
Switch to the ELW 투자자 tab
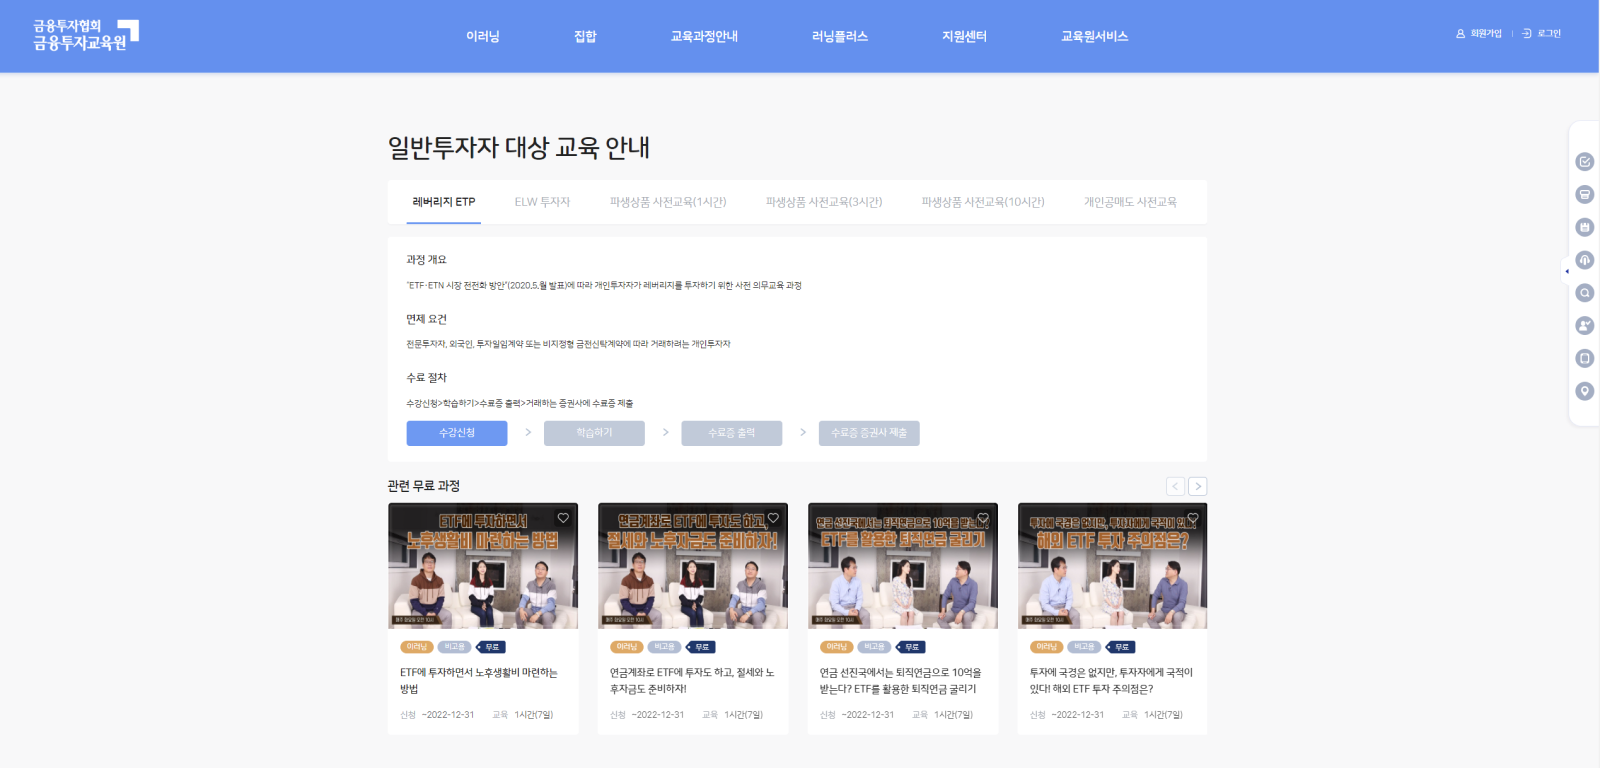[542, 202]
